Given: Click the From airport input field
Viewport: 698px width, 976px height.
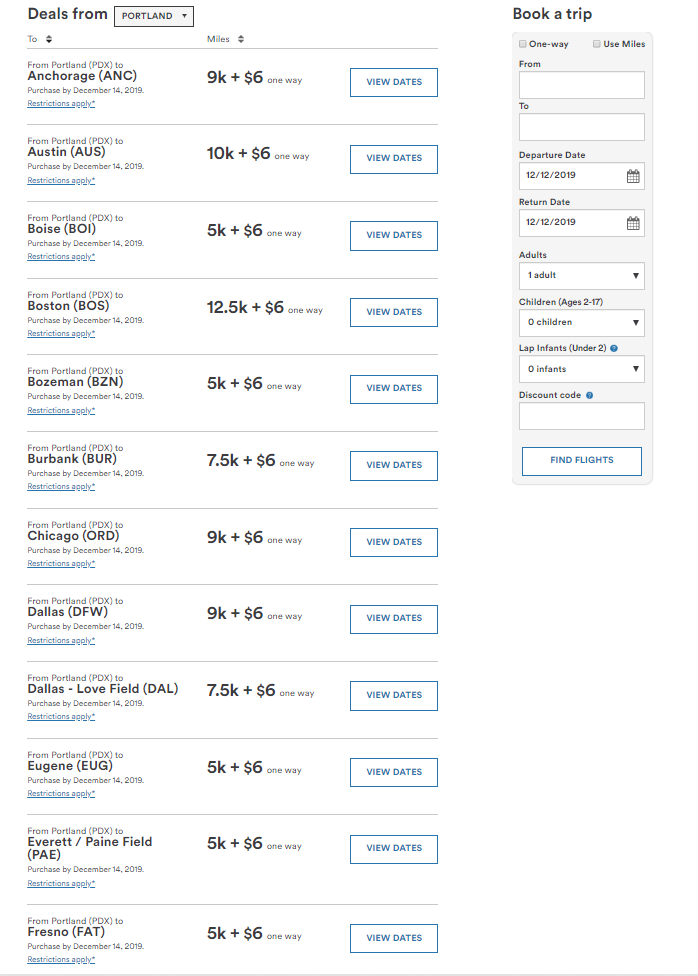Looking at the screenshot, I should (x=581, y=85).
